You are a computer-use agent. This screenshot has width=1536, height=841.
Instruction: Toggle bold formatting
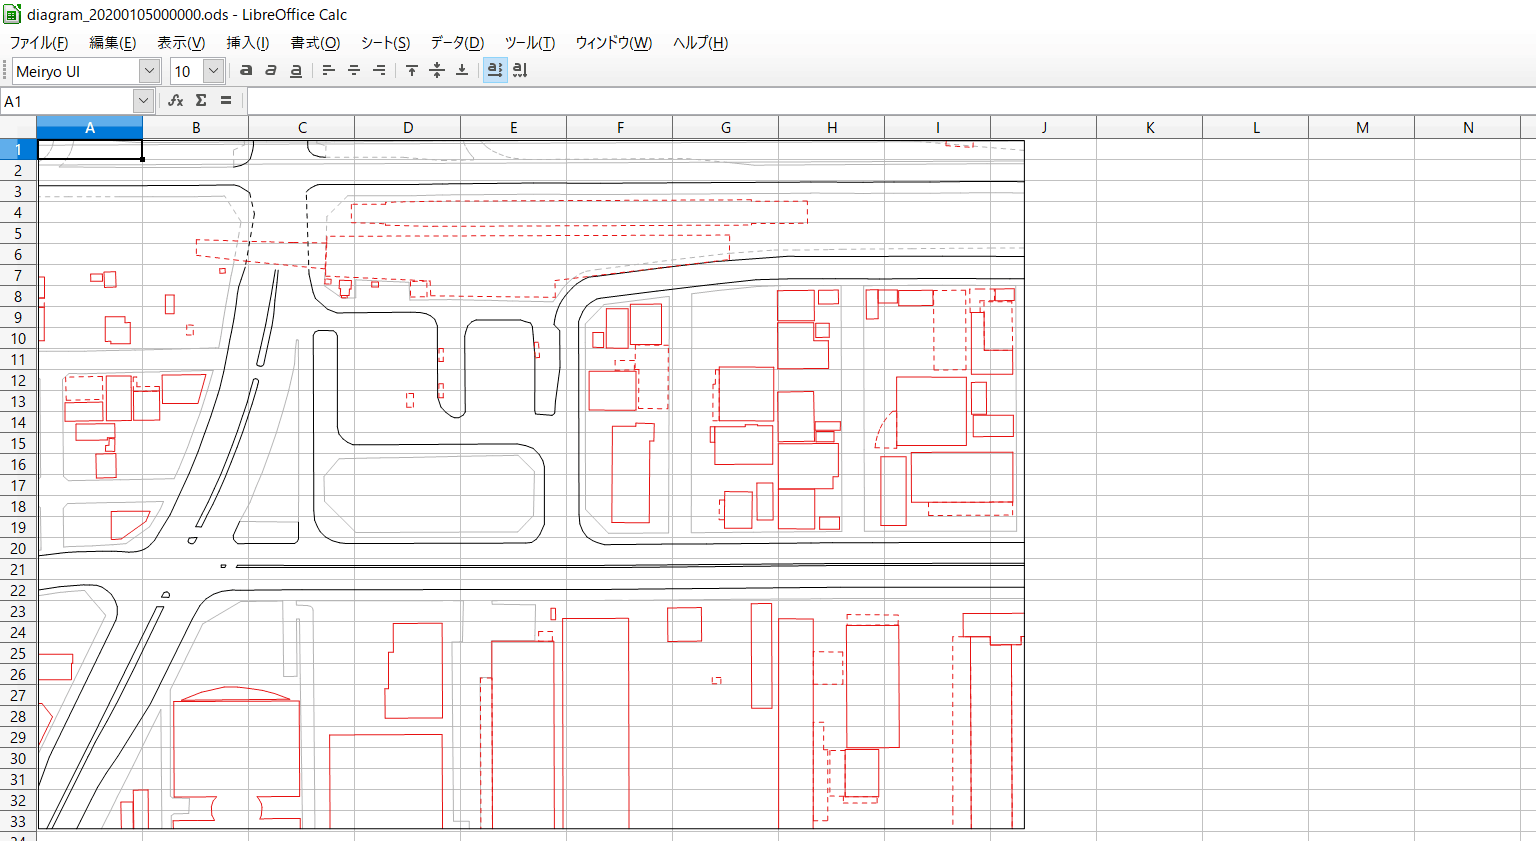pyautogui.click(x=246, y=71)
